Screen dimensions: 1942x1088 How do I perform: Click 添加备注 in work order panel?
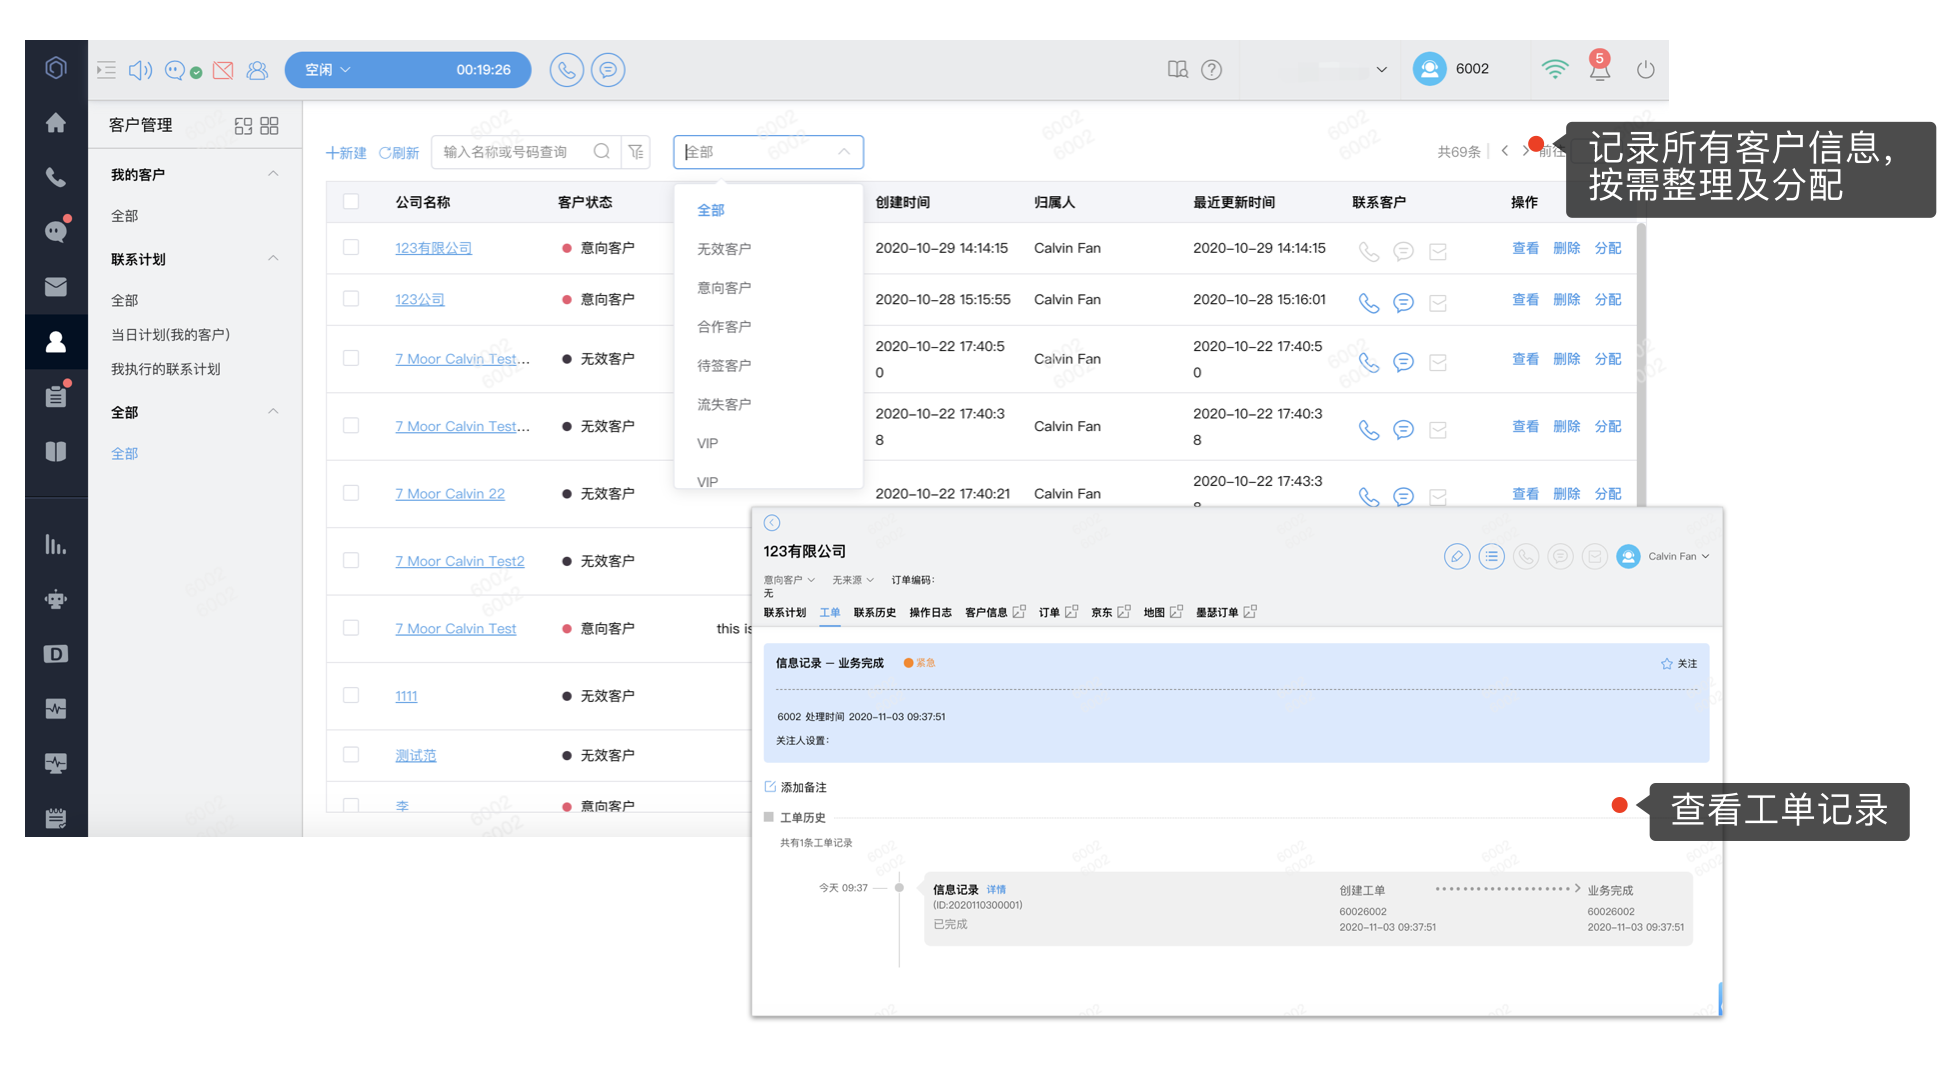point(796,787)
